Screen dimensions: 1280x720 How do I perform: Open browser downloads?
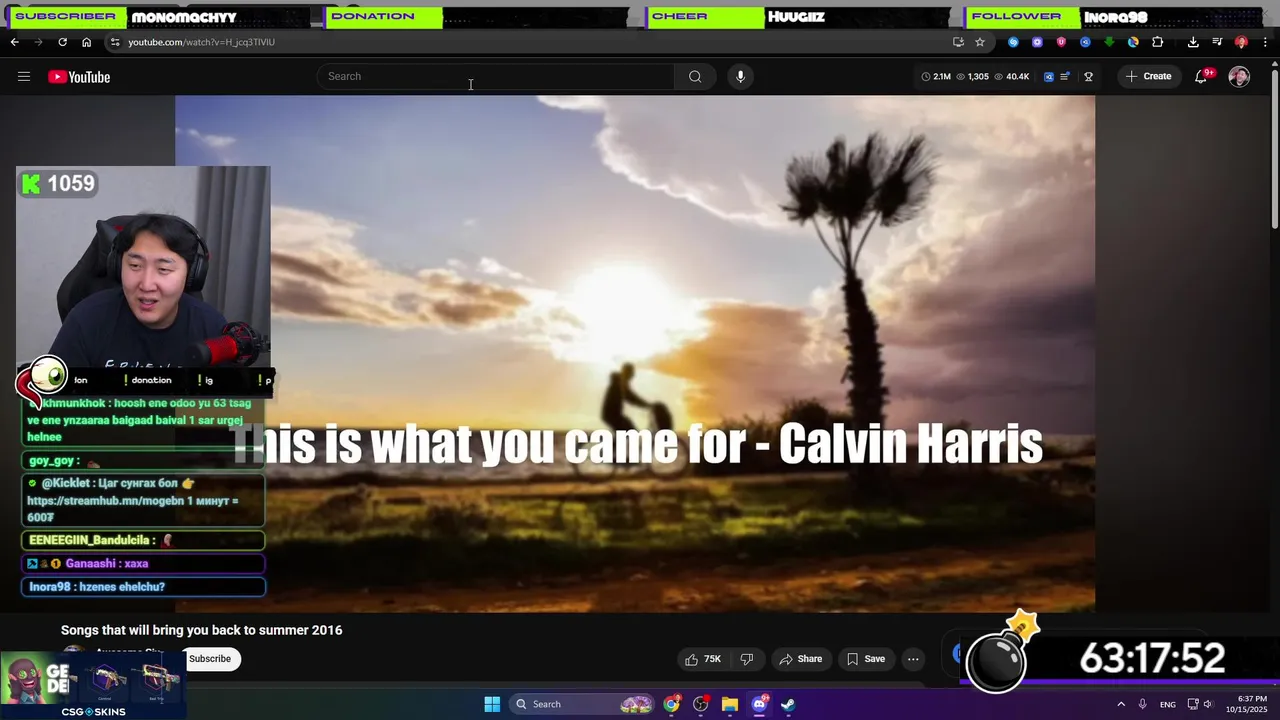[x=1193, y=42]
